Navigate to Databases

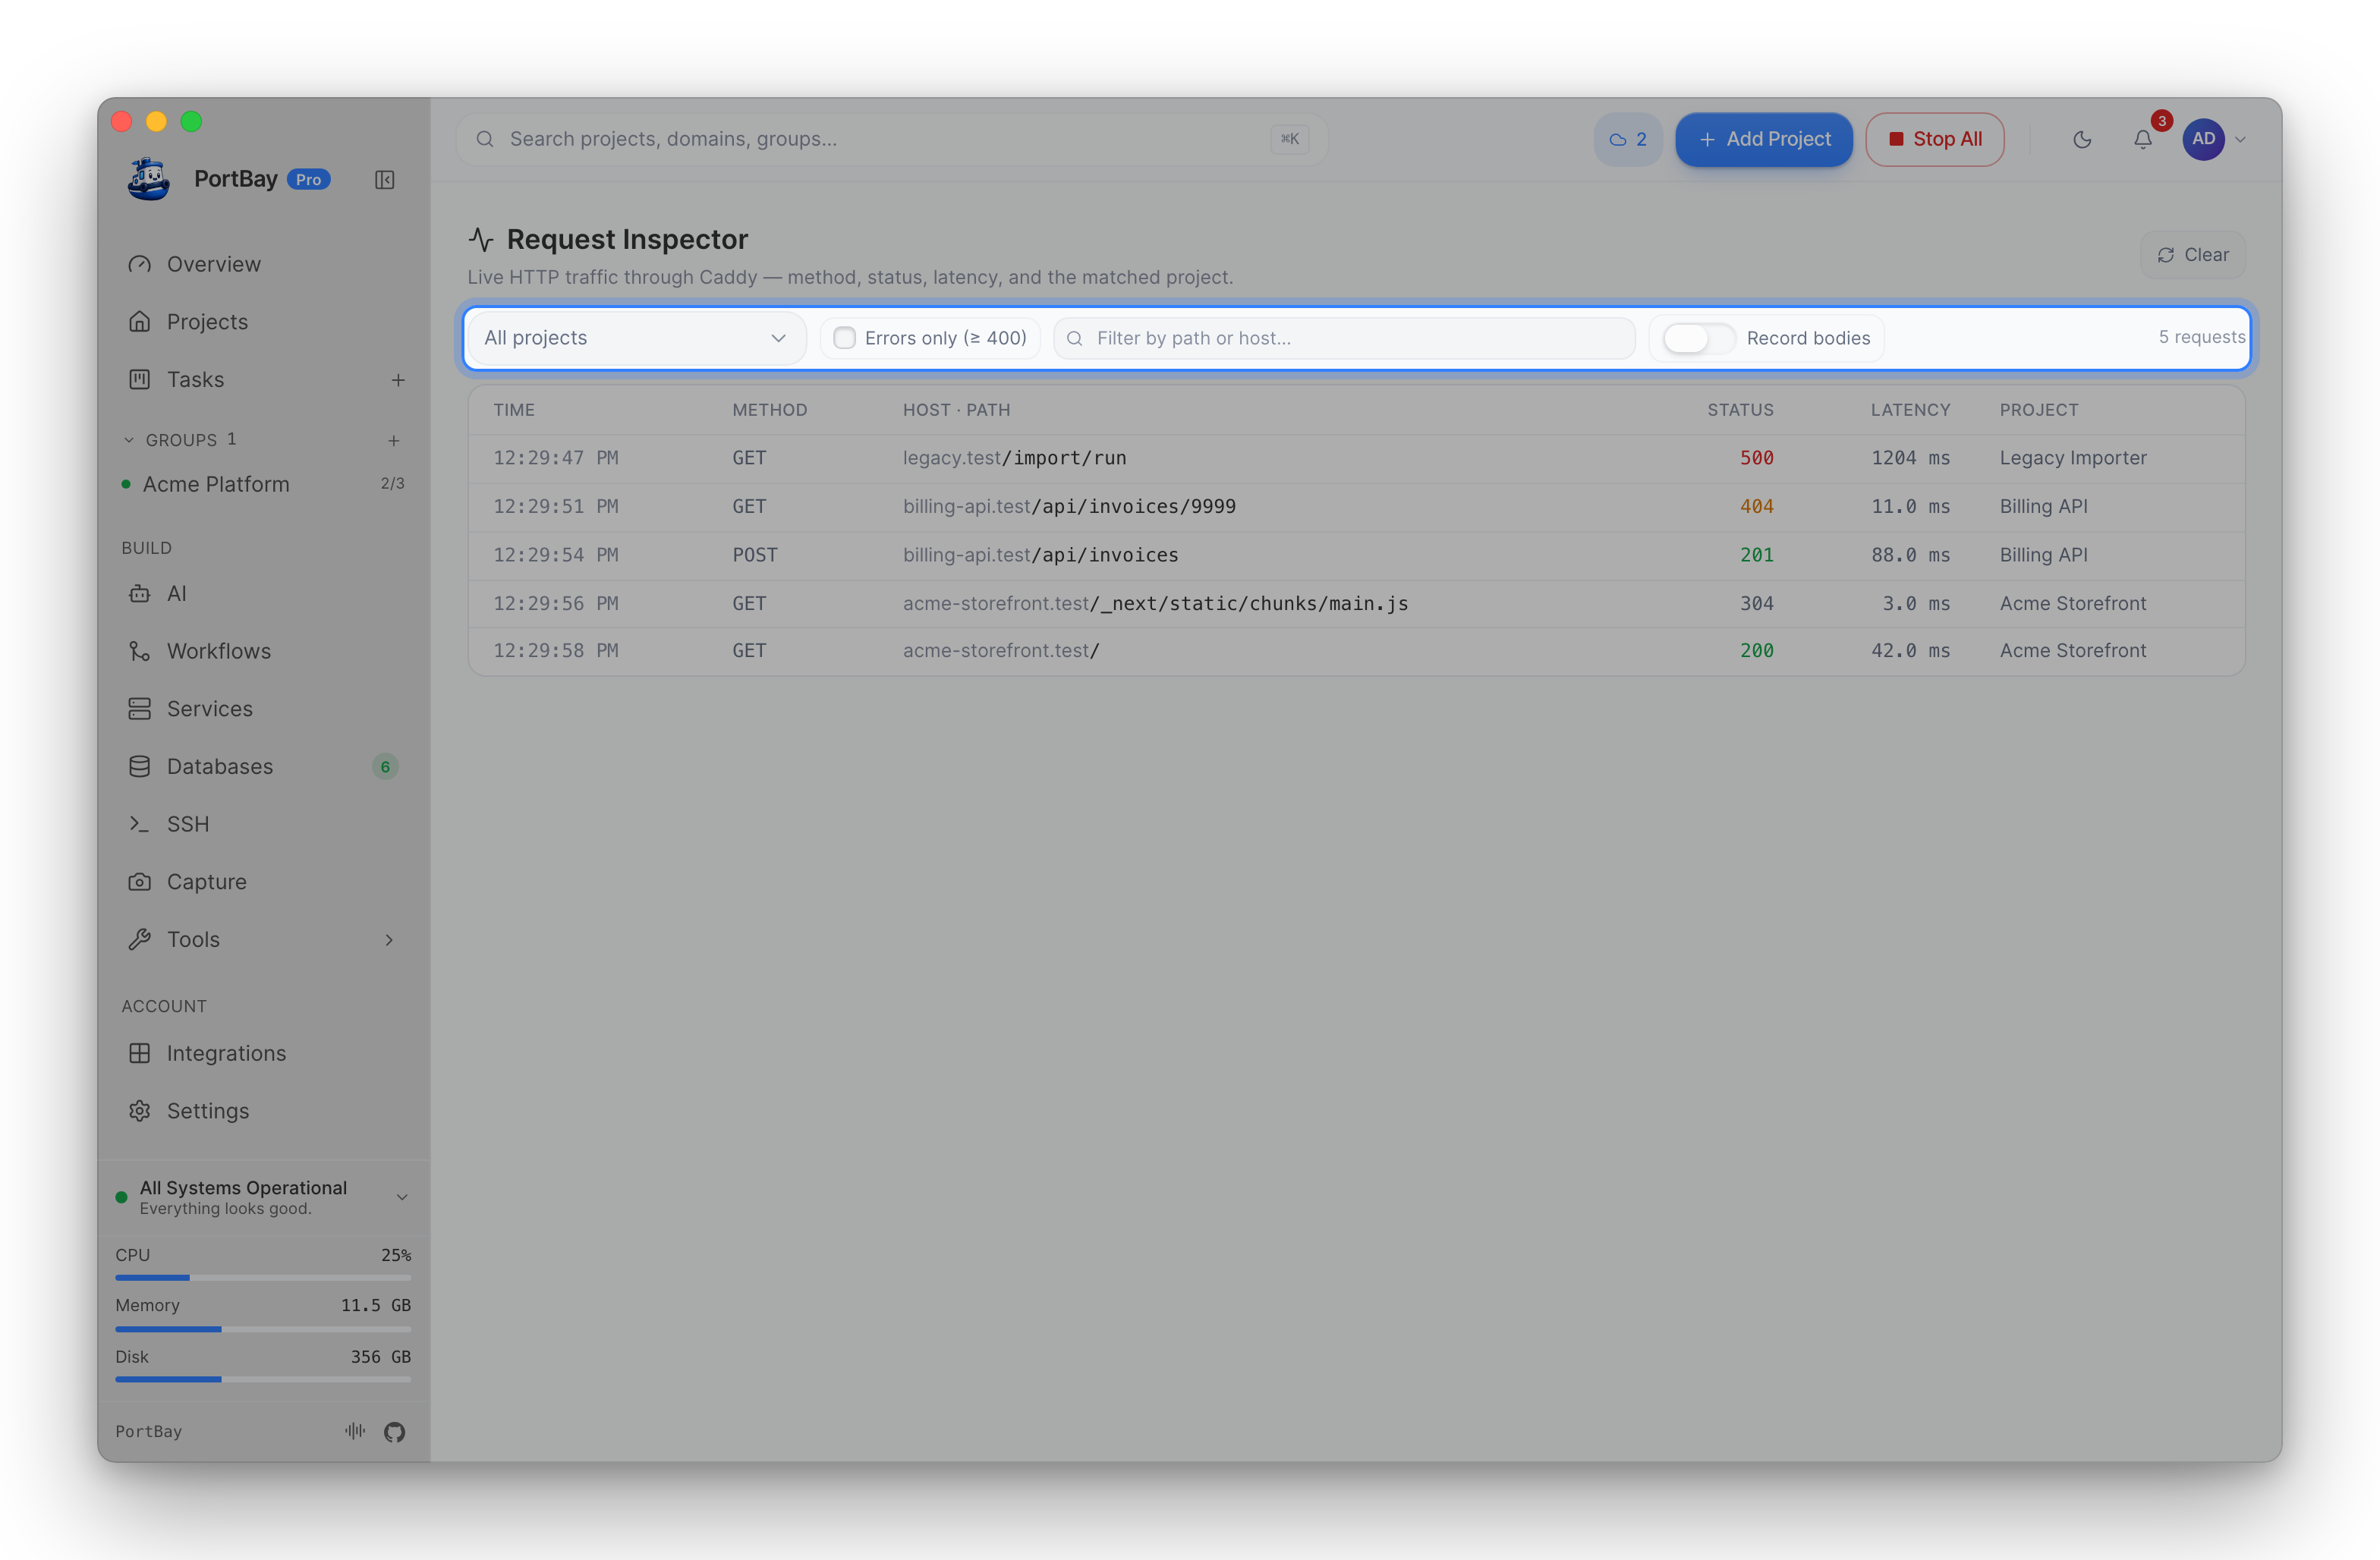pos(264,767)
